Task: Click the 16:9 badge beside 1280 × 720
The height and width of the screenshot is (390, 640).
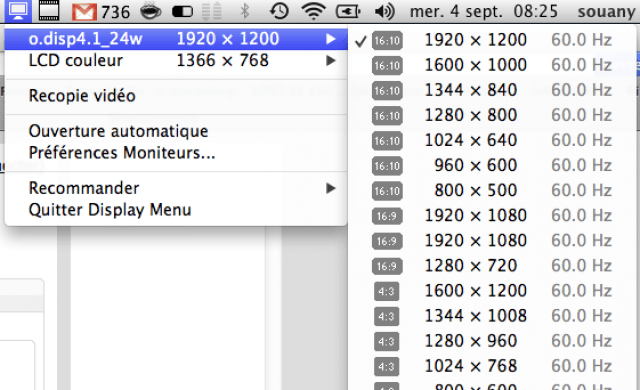Action: coord(387,266)
